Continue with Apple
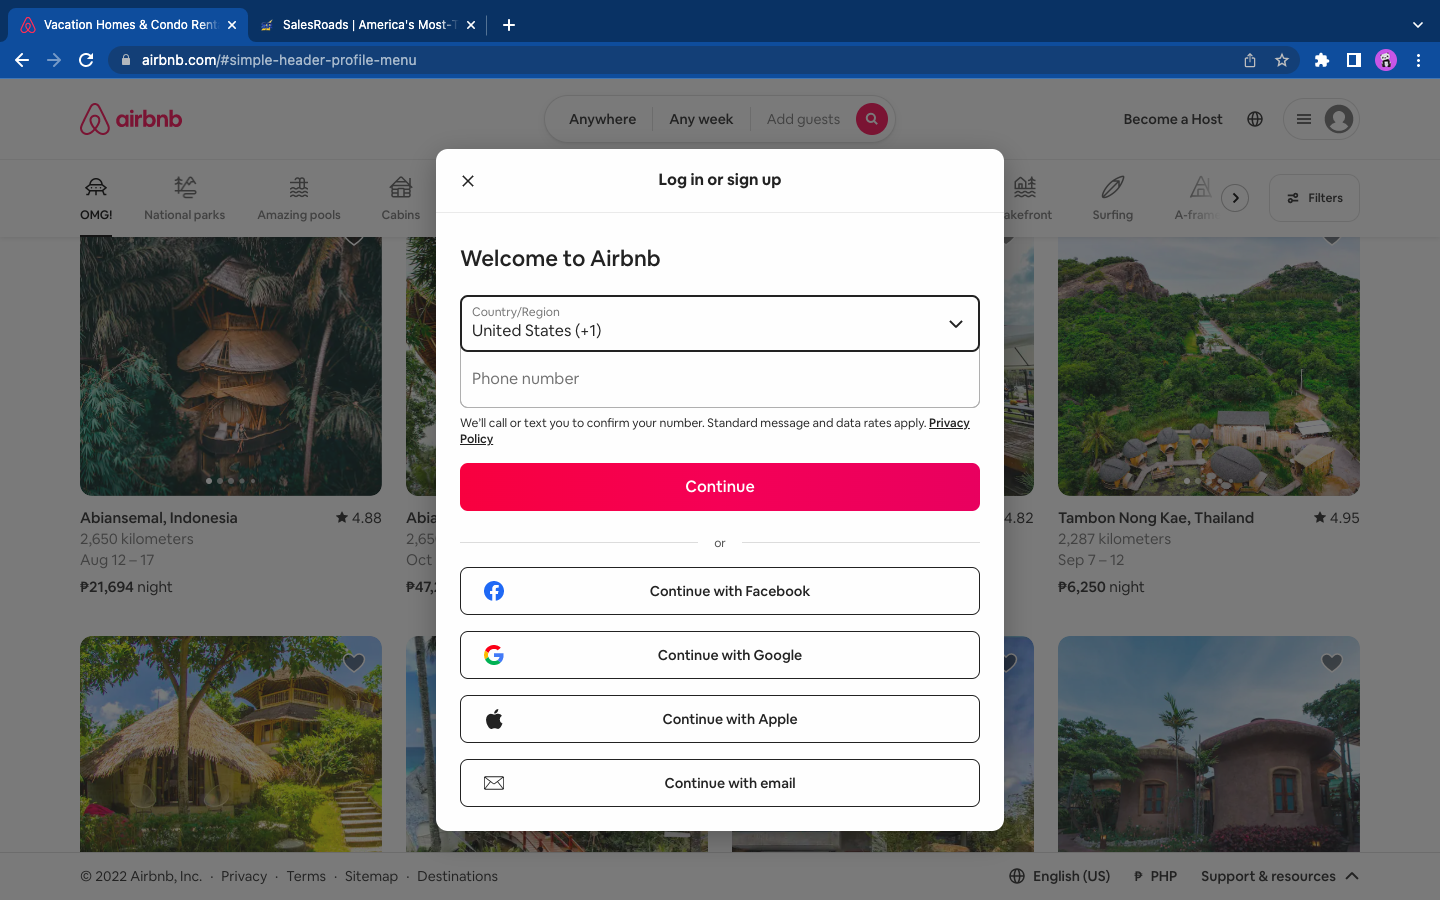The height and width of the screenshot is (900, 1440). (x=720, y=719)
